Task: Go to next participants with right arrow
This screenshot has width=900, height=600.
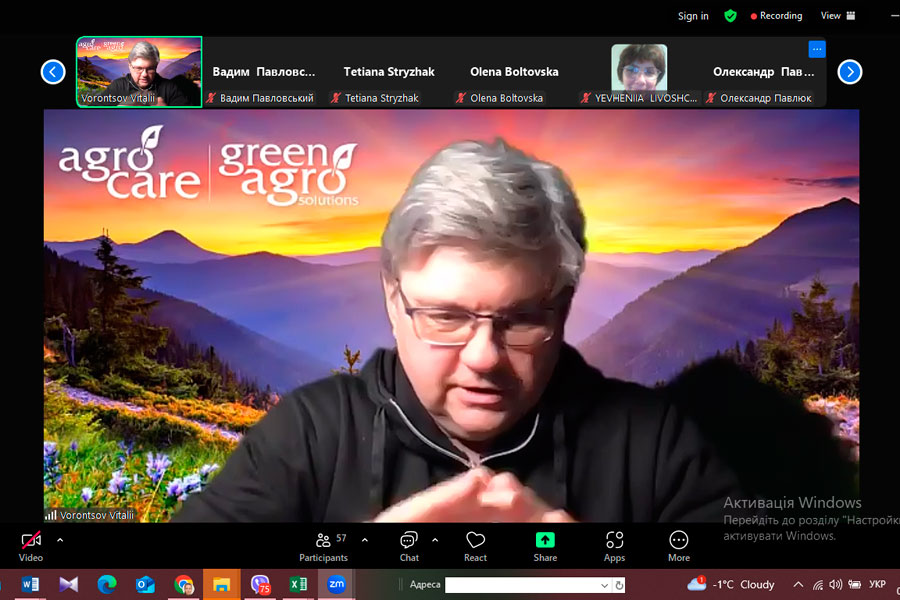Action: pyautogui.click(x=849, y=72)
